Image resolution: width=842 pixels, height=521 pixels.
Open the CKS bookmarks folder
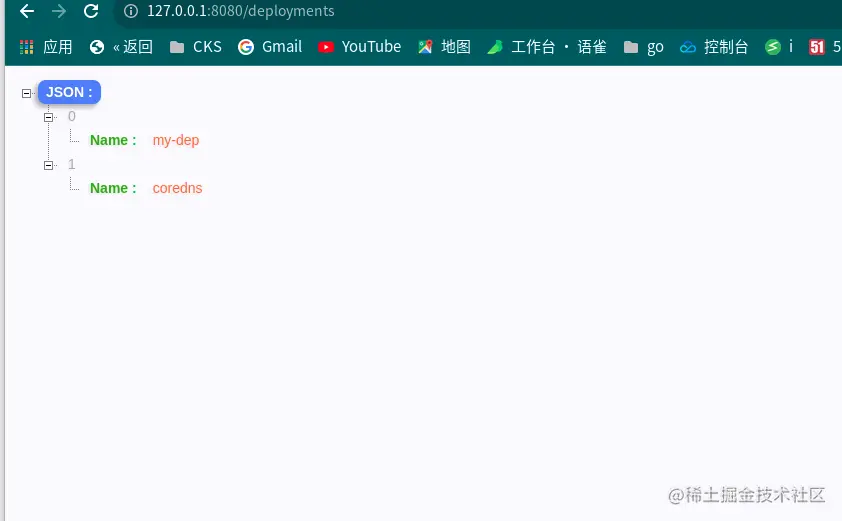[x=195, y=47]
